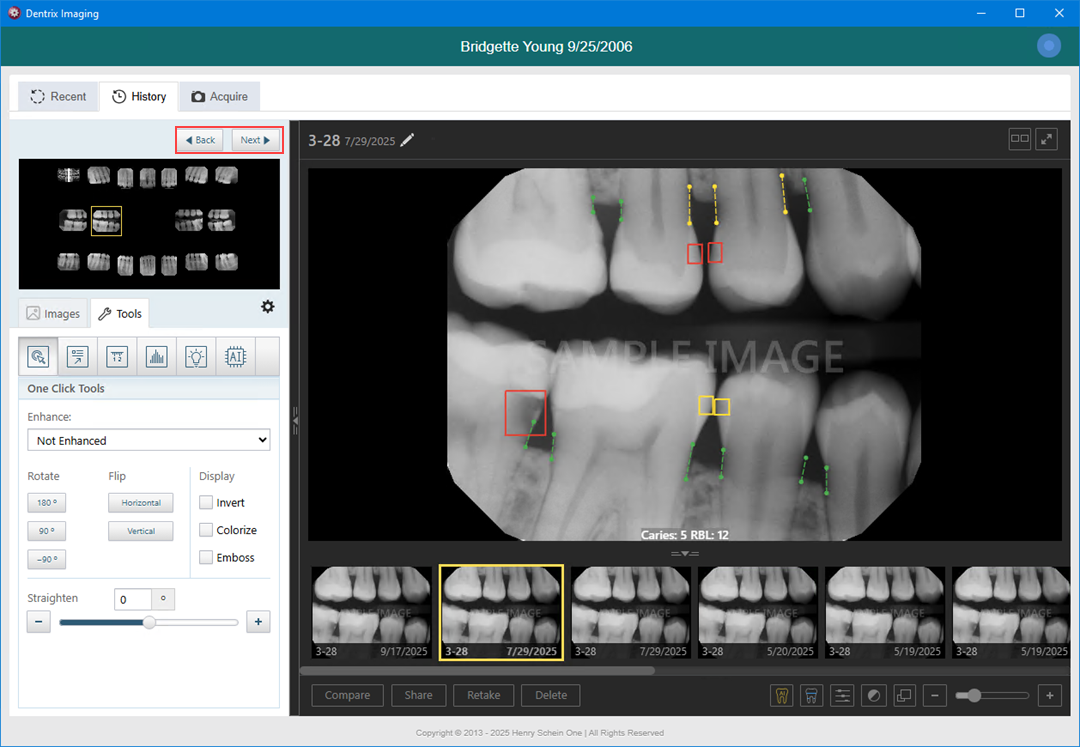The image size is (1080, 747).
Task: Click the Compare button
Action: click(x=347, y=695)
